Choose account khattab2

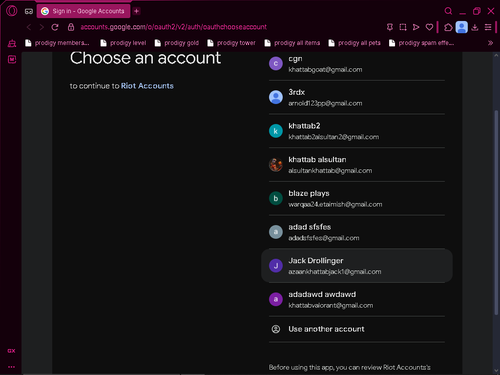click(x=357, y=131)
